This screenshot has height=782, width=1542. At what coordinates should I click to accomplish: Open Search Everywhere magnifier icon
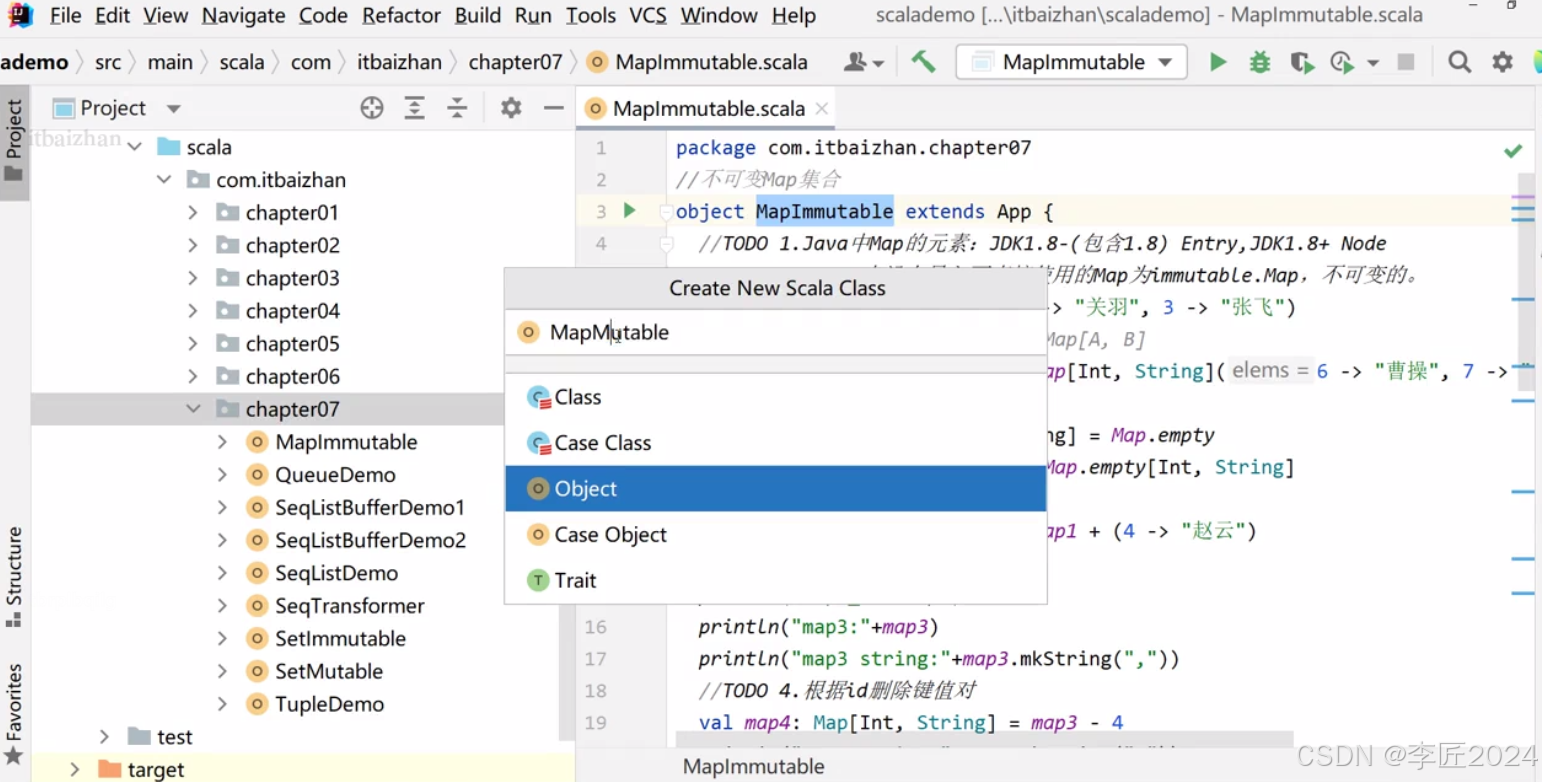pyautogui.click(x=1459, y=62)
